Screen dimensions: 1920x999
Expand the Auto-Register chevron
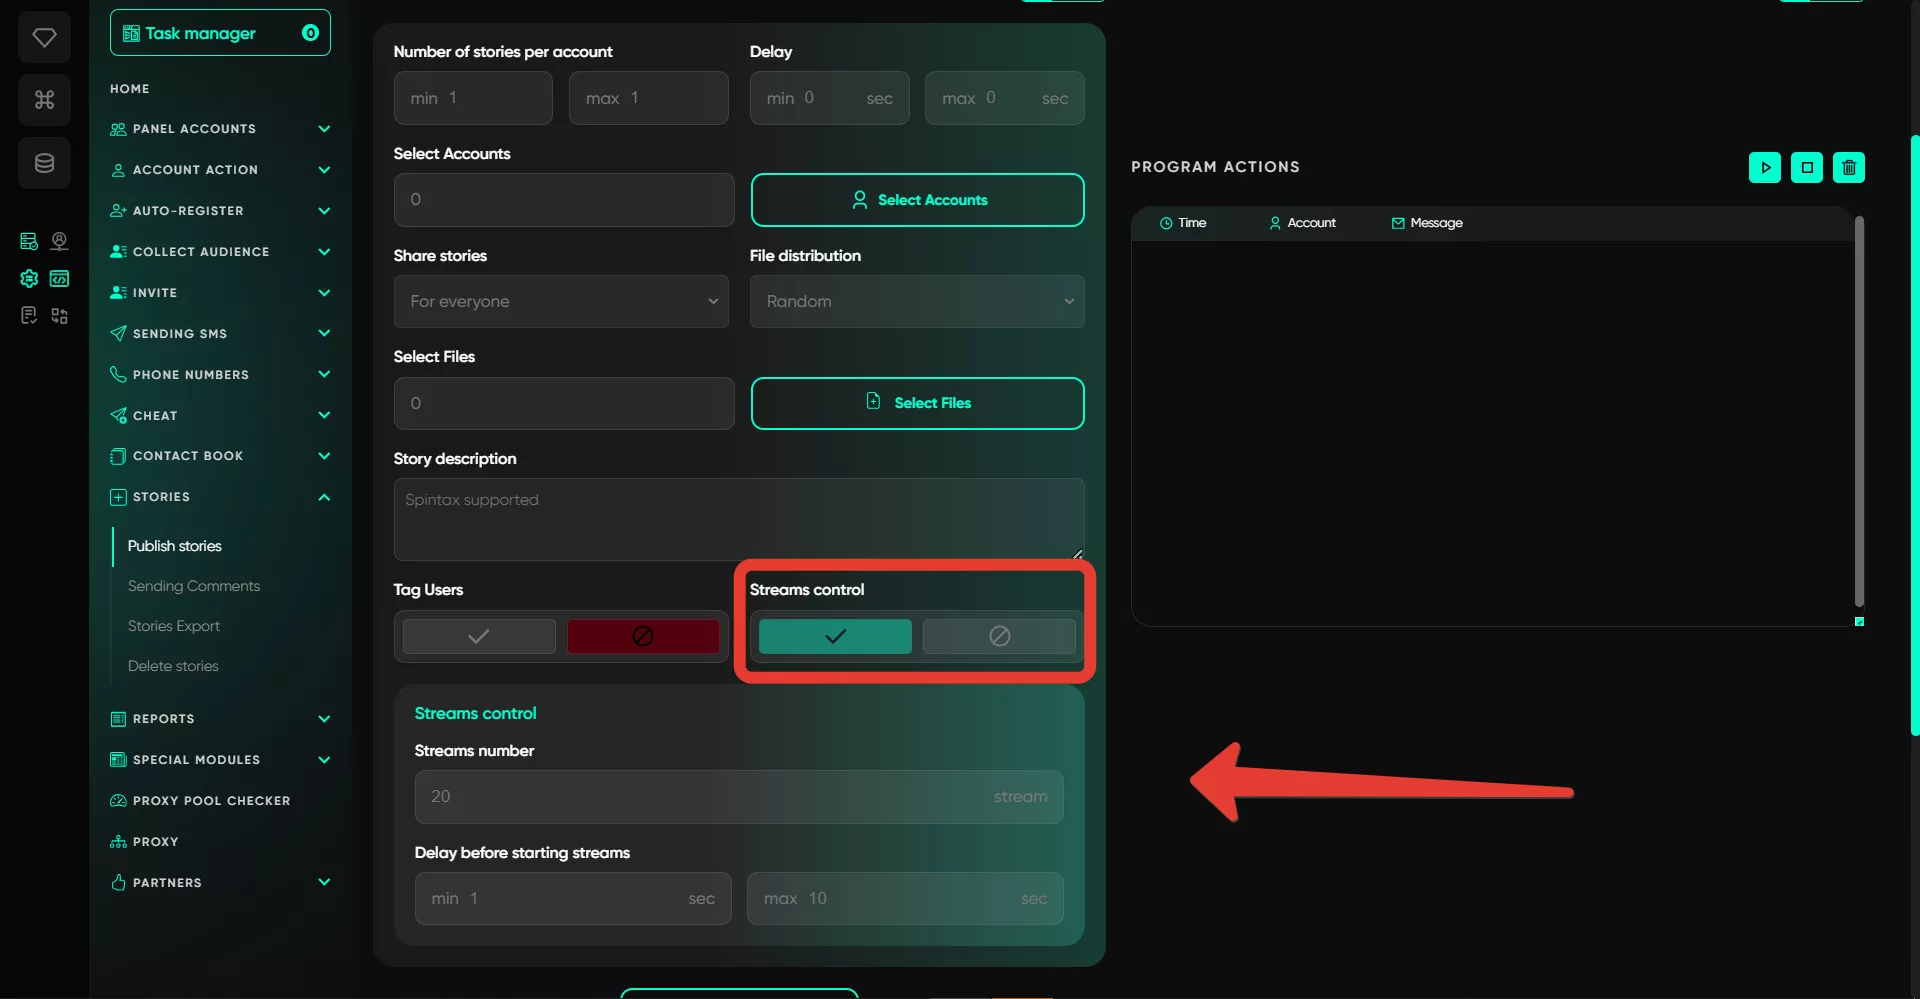point(324,211)
